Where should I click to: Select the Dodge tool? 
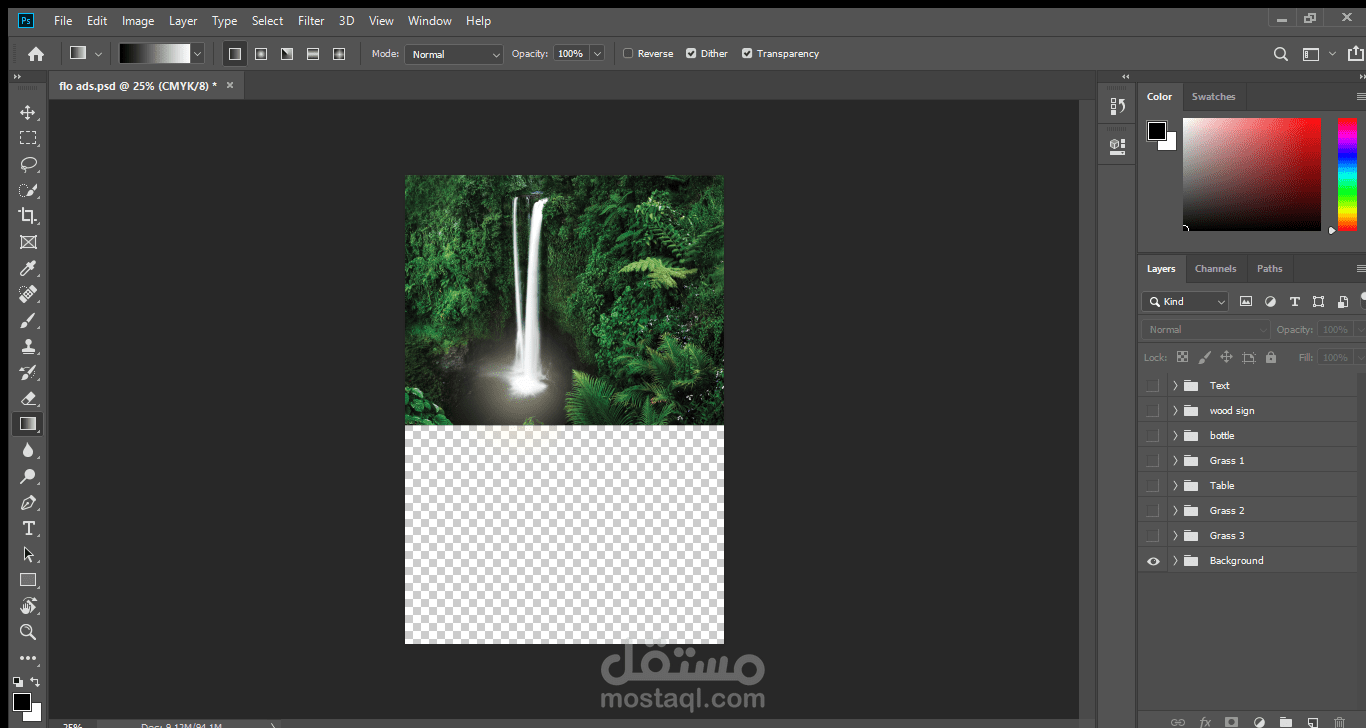coord(28,476)
